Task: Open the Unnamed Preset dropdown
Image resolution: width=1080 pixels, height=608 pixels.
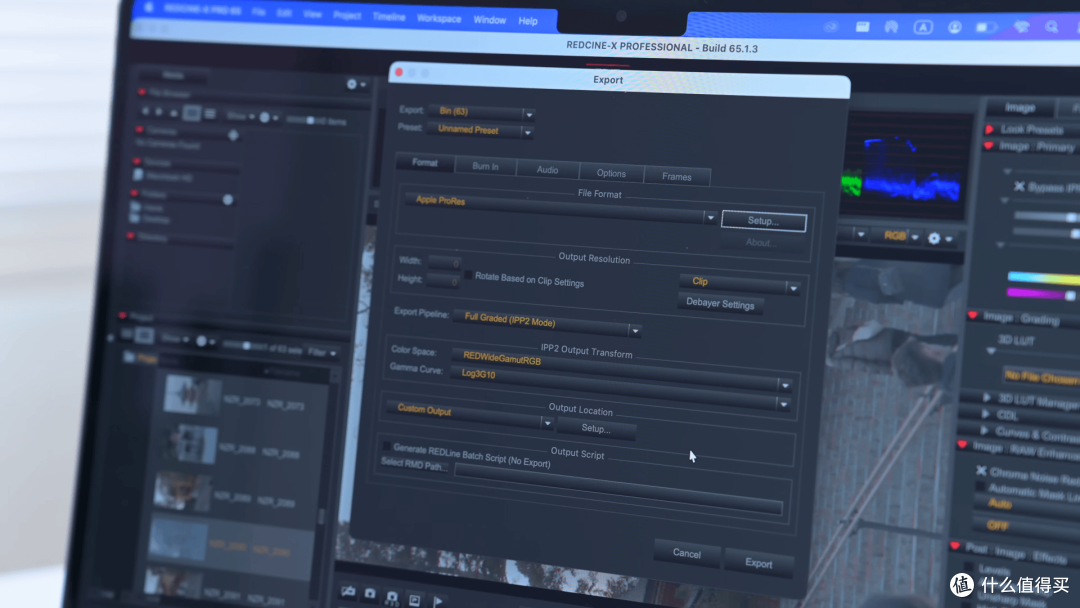Action: [x=480, y=130]
